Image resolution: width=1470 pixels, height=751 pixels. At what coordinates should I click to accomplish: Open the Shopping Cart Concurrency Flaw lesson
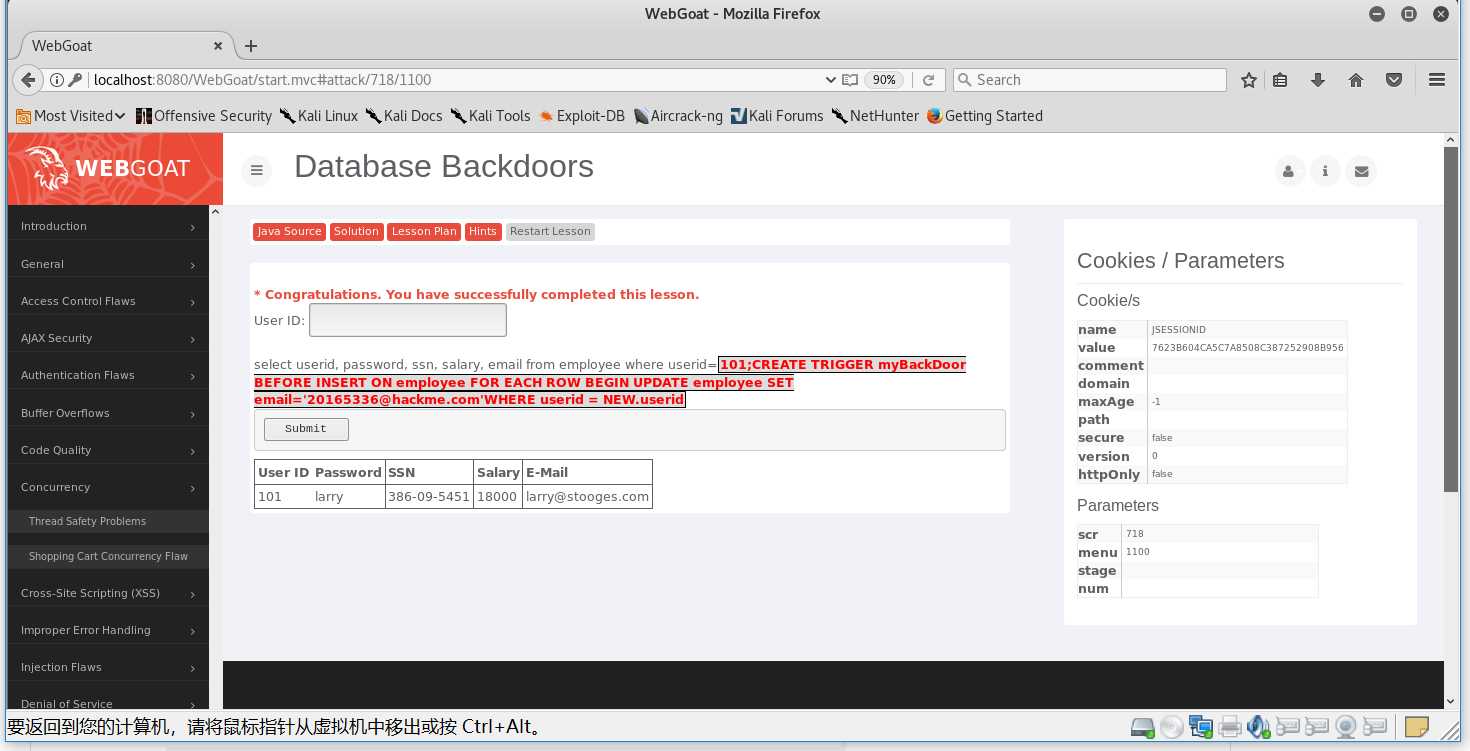click(108, 556)
